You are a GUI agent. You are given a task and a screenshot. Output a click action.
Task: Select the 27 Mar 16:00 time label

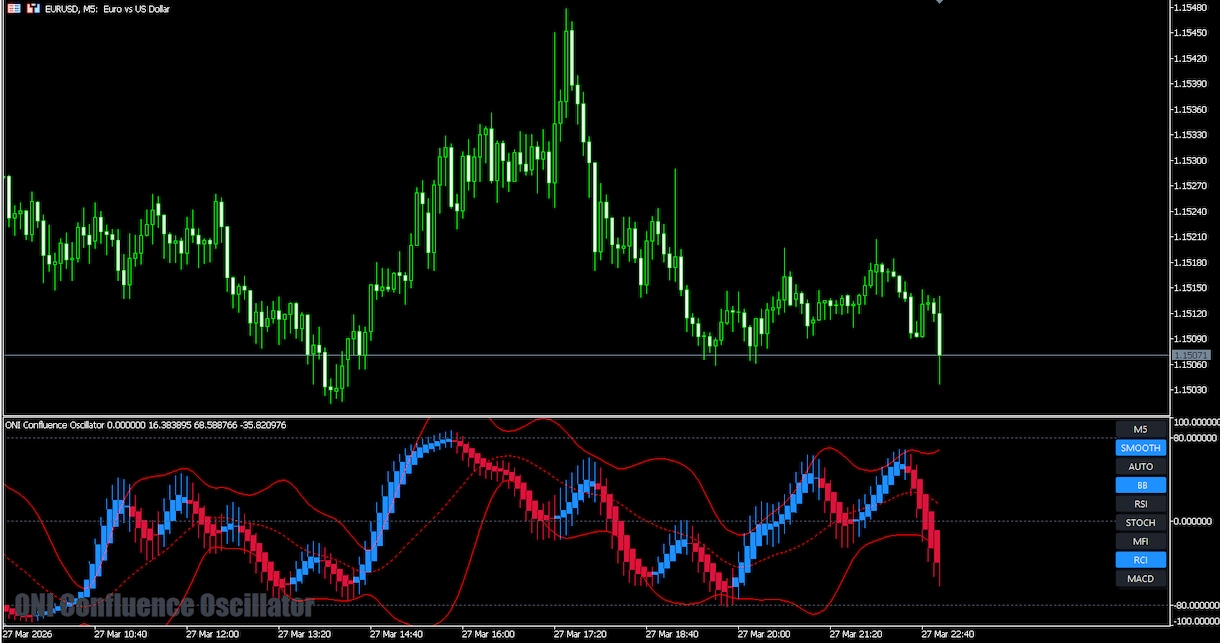coord(488,634)
